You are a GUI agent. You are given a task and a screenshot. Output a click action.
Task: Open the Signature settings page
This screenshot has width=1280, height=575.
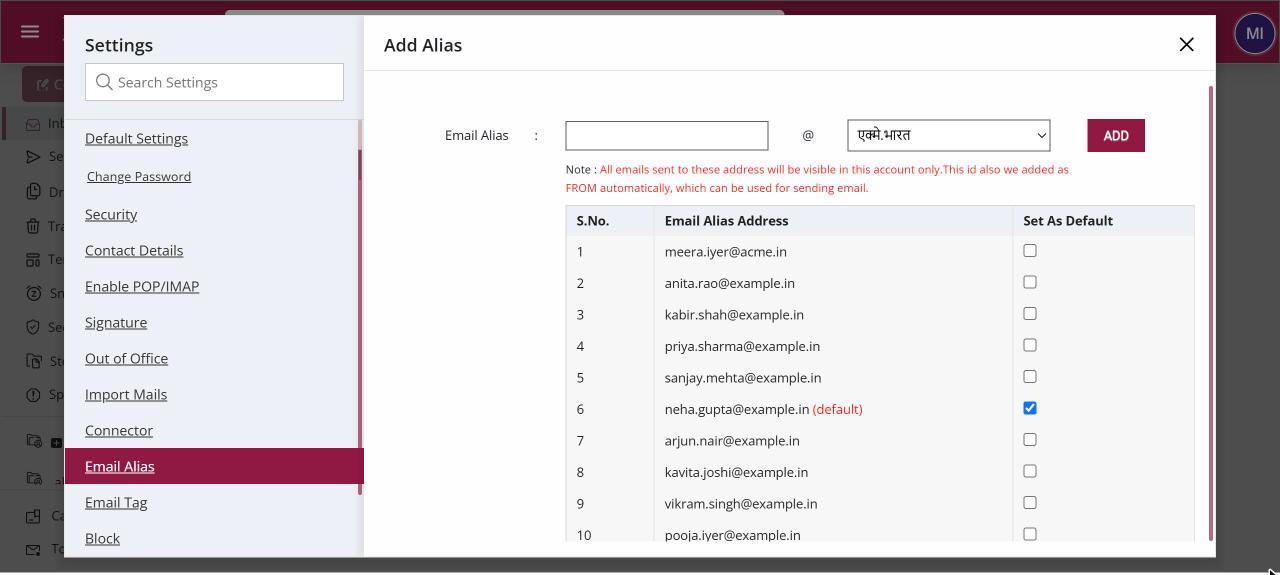116,322
